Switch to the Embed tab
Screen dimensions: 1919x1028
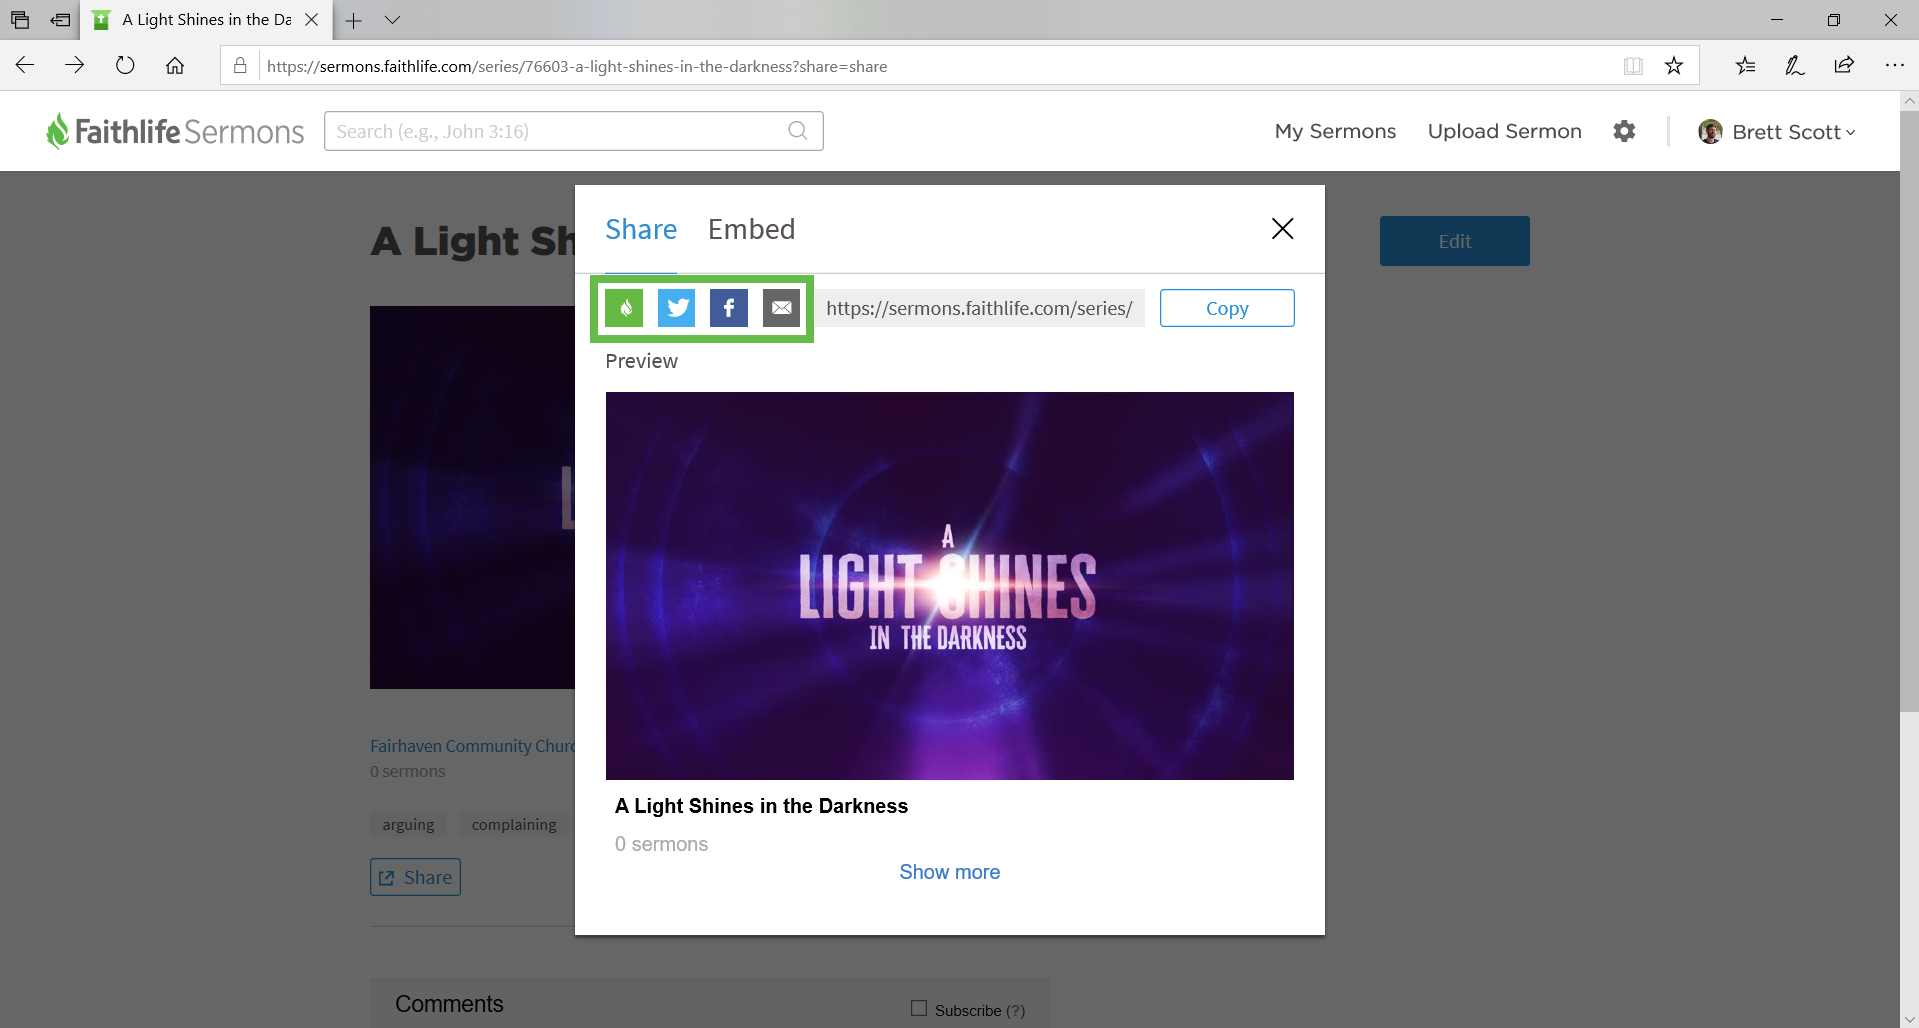coord(751,229)
